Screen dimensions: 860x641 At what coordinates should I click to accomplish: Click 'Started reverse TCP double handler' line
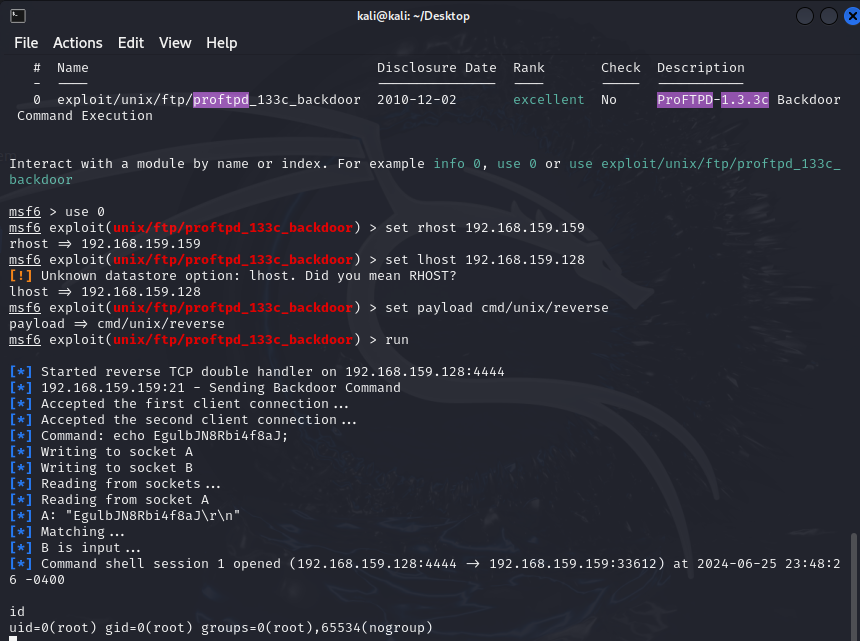pyautogui.click(x=257, y=372)
